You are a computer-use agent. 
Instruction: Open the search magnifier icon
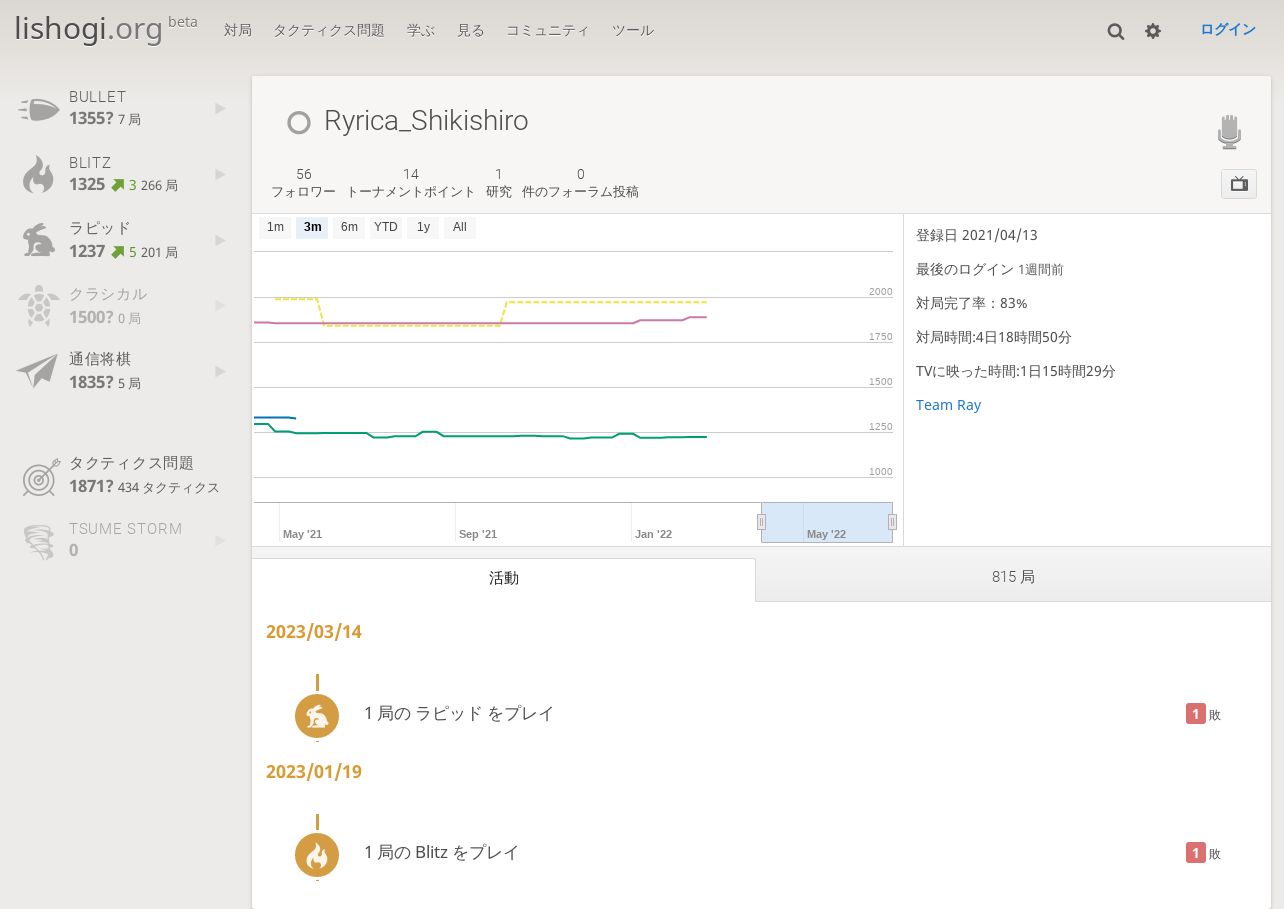pos(1116,31)
